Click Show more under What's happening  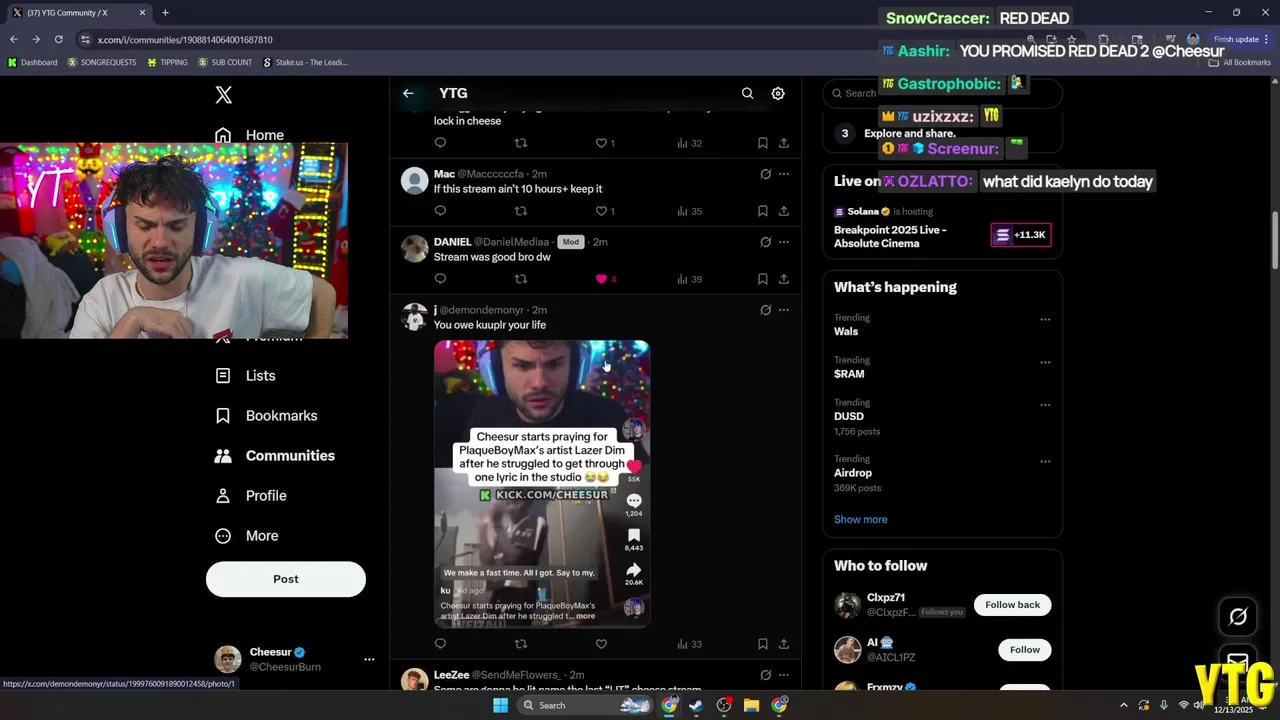coord(861,519)
